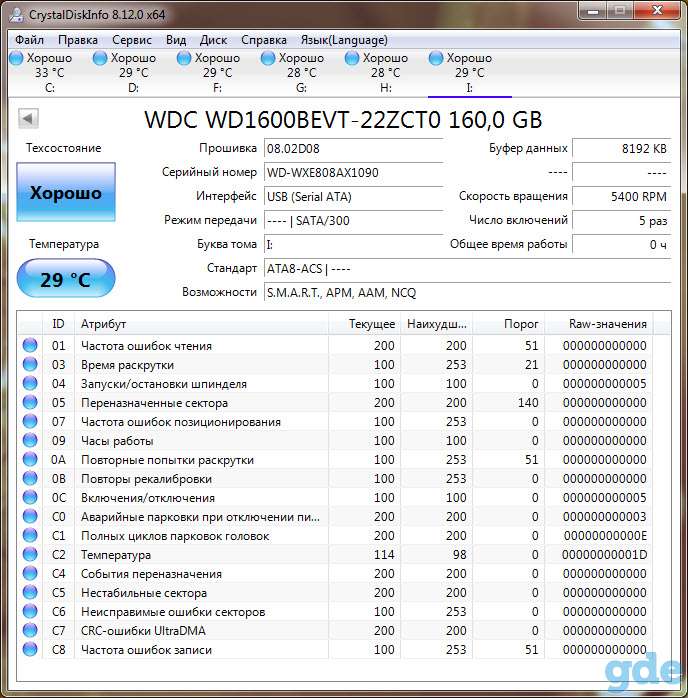This screenshot has width=688, height=698.
Task: Click the Raw-значения column header
Action: [599, 324]
